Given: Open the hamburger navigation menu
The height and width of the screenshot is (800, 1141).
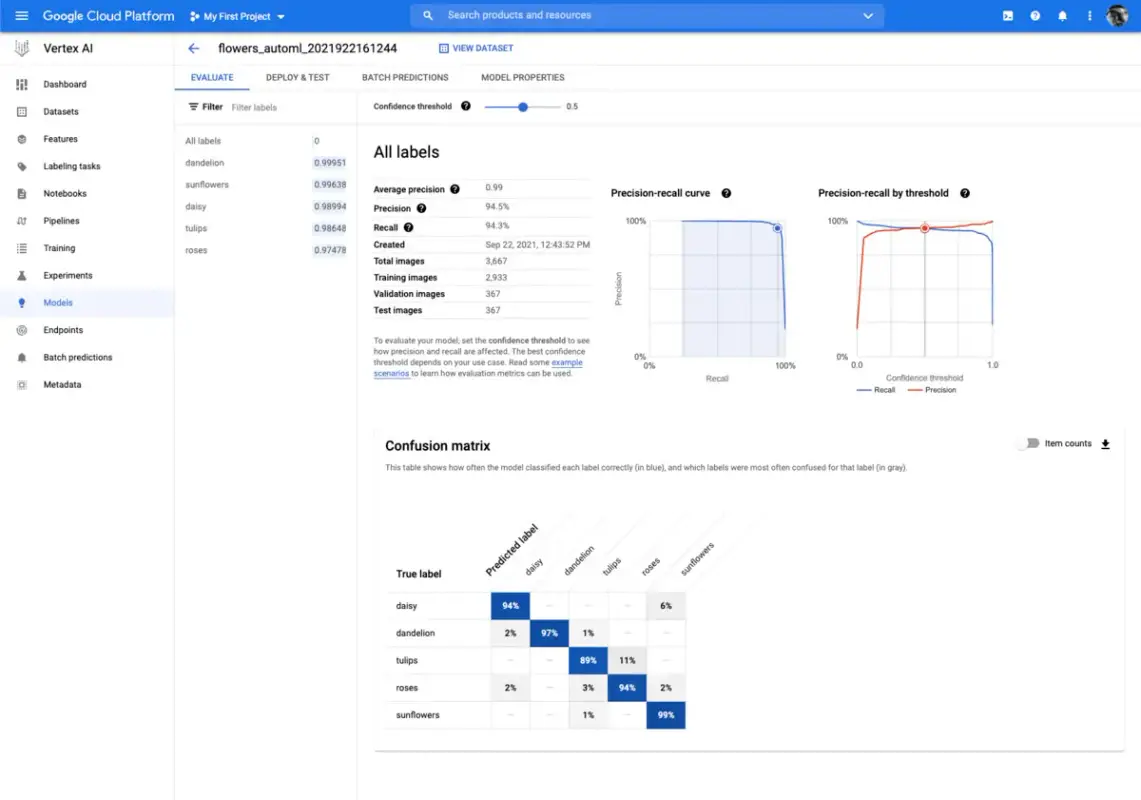Looking at the screenshot, I should pos(21,15).
